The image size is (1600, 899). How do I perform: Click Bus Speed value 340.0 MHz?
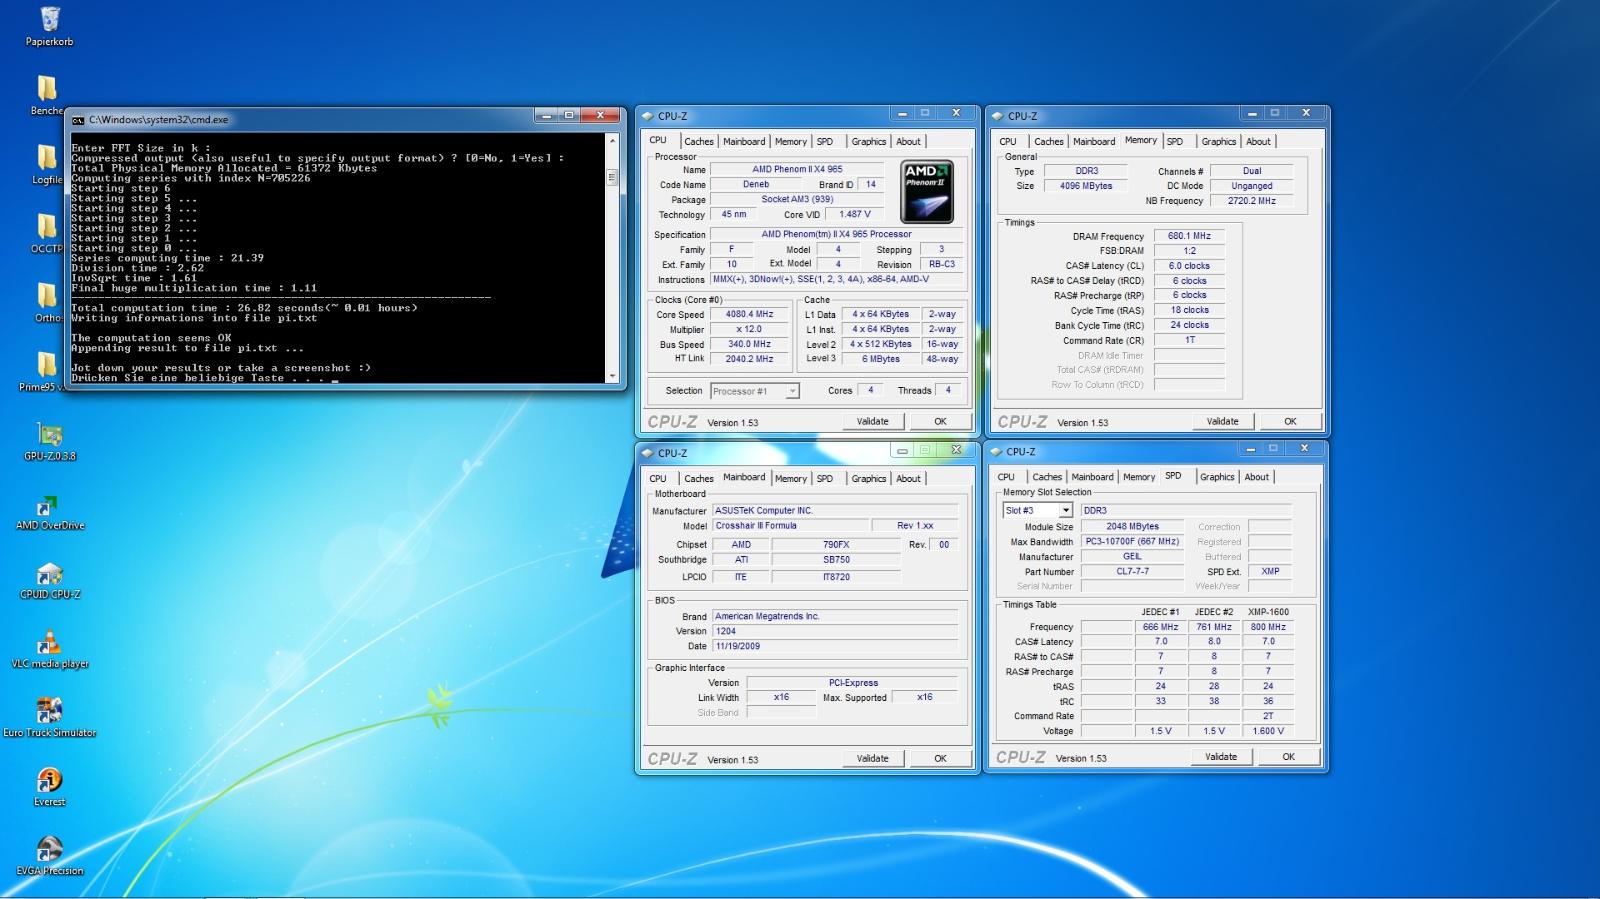(749, 344)
